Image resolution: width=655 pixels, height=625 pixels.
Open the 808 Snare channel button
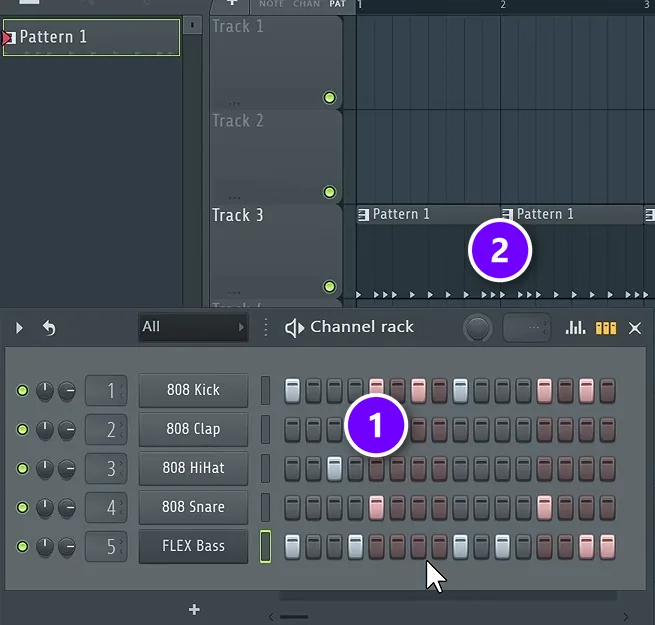pyautogui.click(x=193, y=507)
